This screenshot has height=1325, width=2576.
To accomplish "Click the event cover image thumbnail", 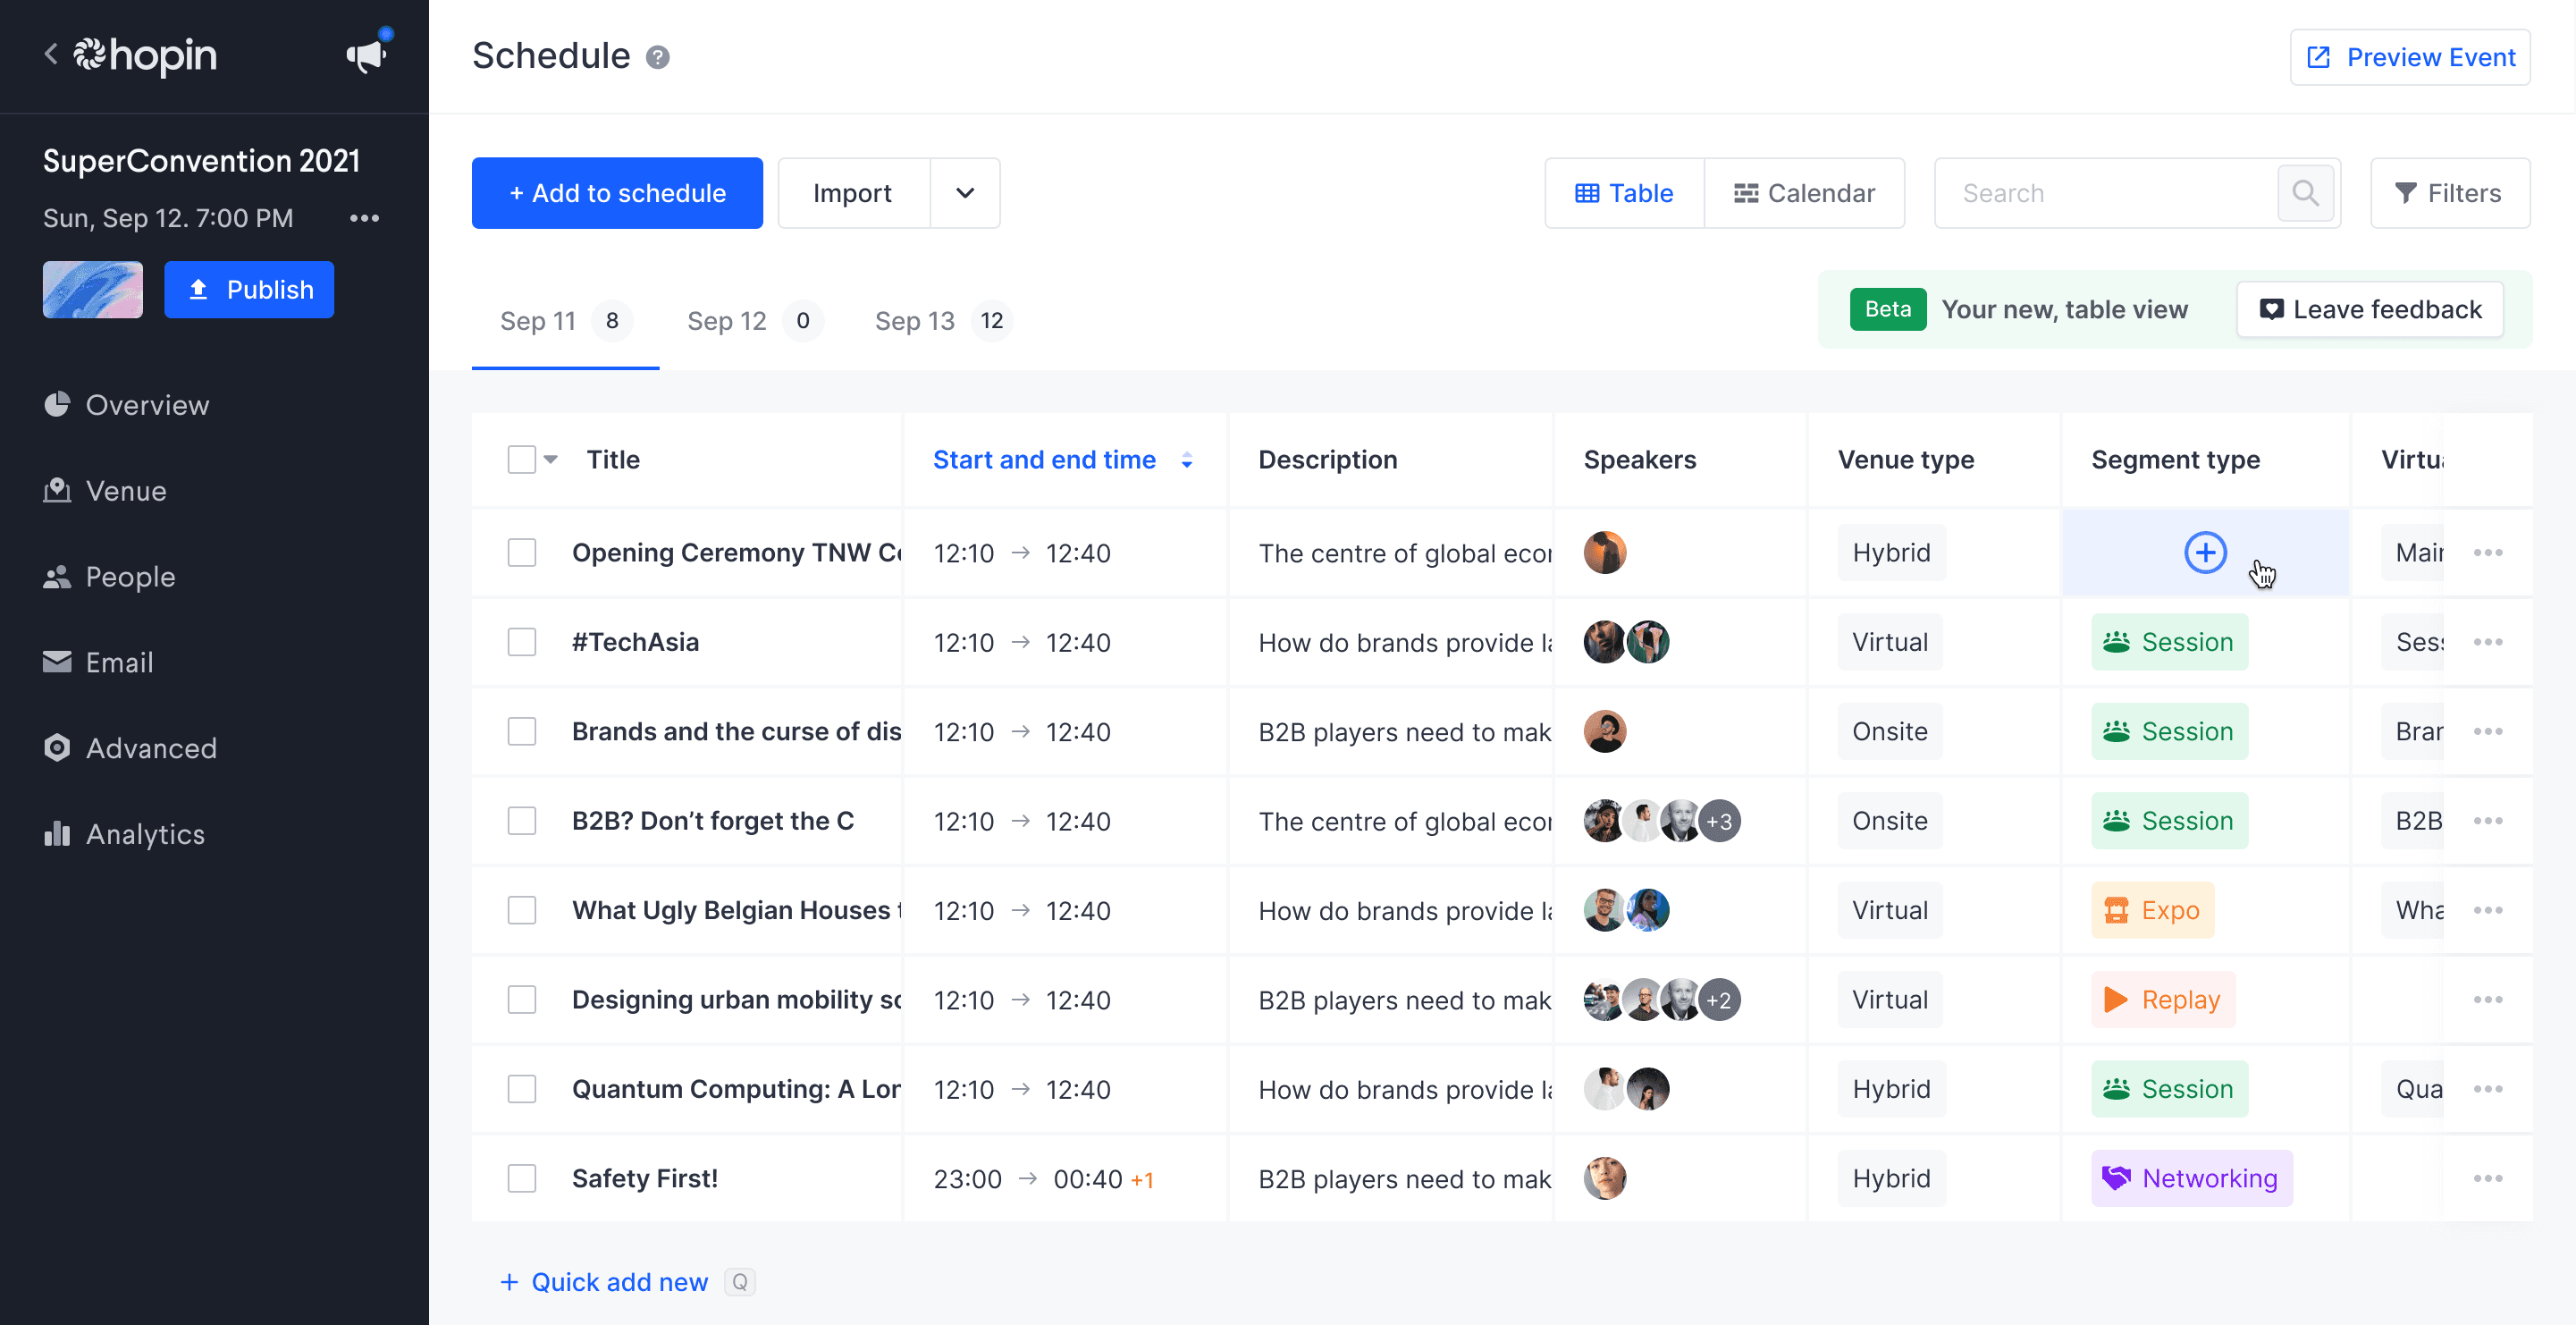I will coord(92,290).
